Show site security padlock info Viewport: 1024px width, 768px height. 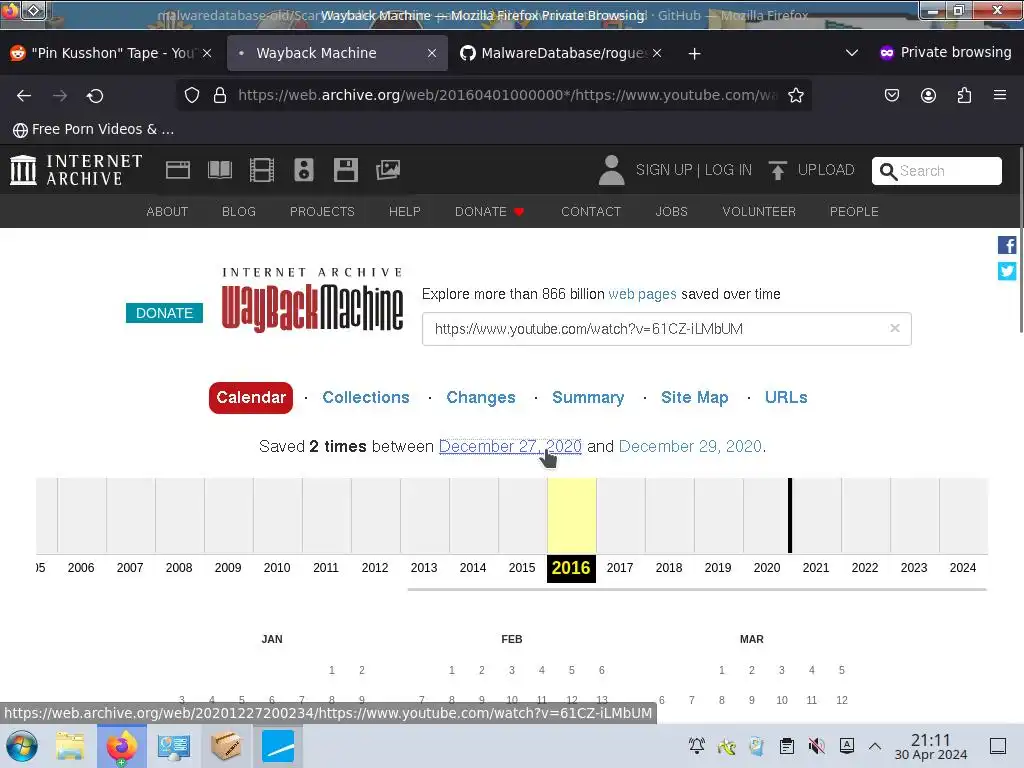pyautogui.click(x=220, y=95)
